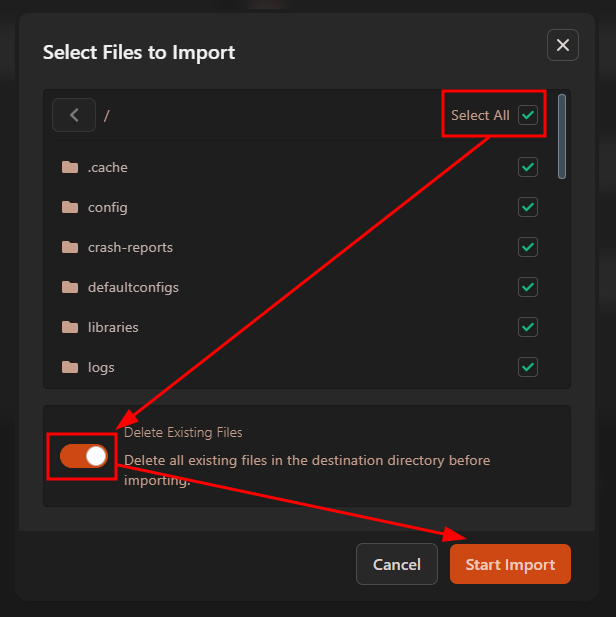Click the Start Import button
This screenshot has width=616, height=617.
pos(510,564)
